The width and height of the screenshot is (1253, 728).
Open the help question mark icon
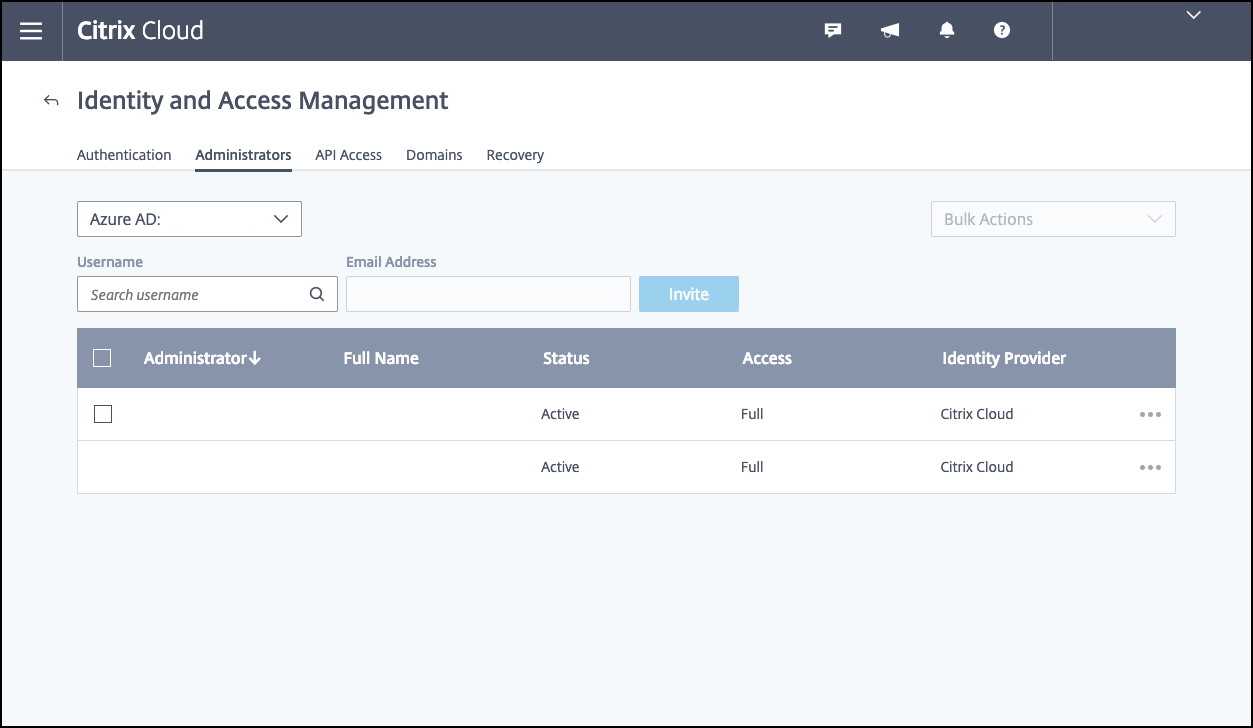pyautogui.click(x=1002, y=31)
